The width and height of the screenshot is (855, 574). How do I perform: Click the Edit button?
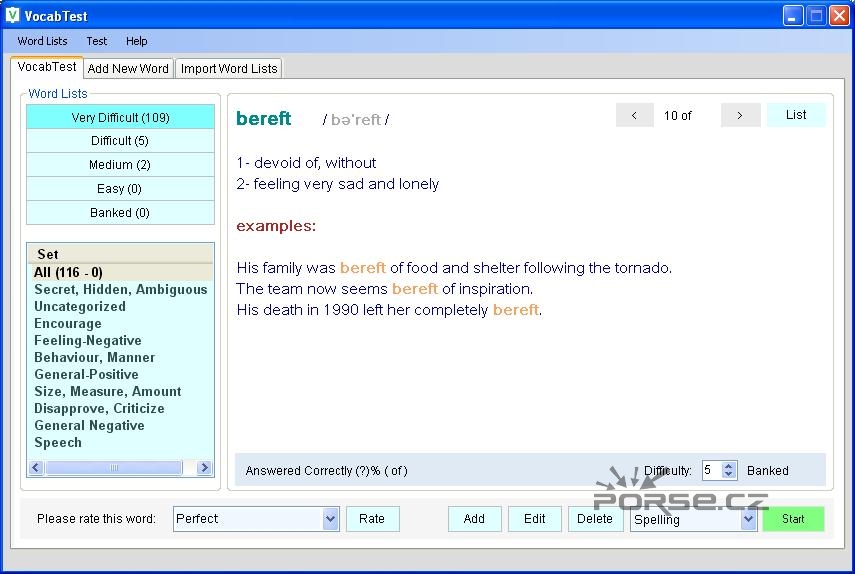tap(534, 519)
